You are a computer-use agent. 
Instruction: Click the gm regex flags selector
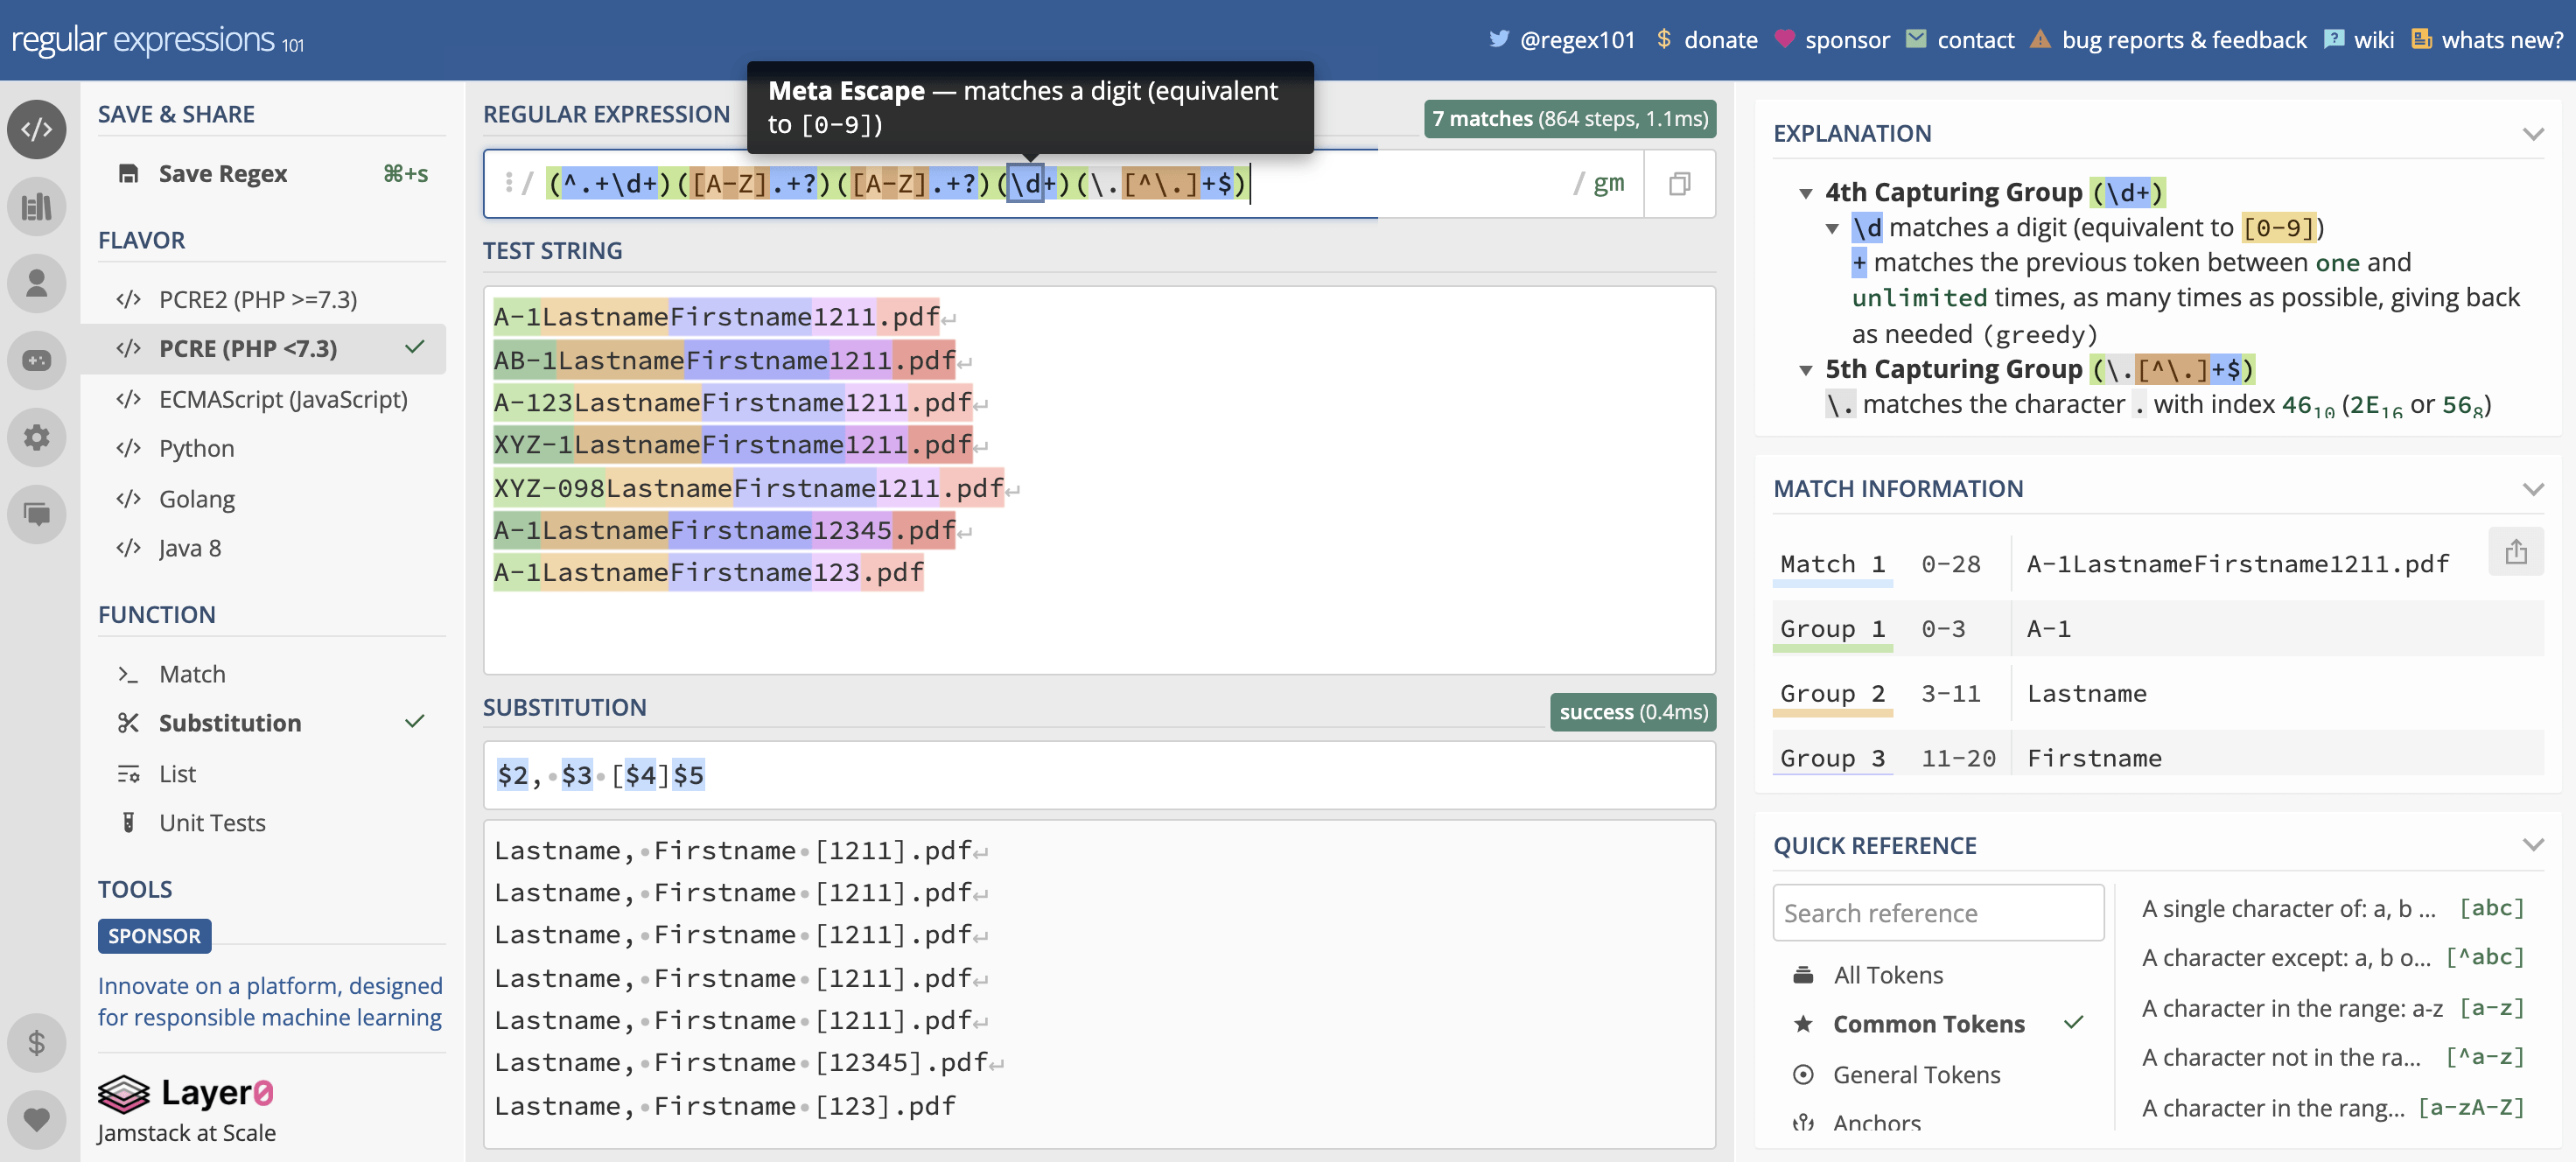coord(1608,184)
